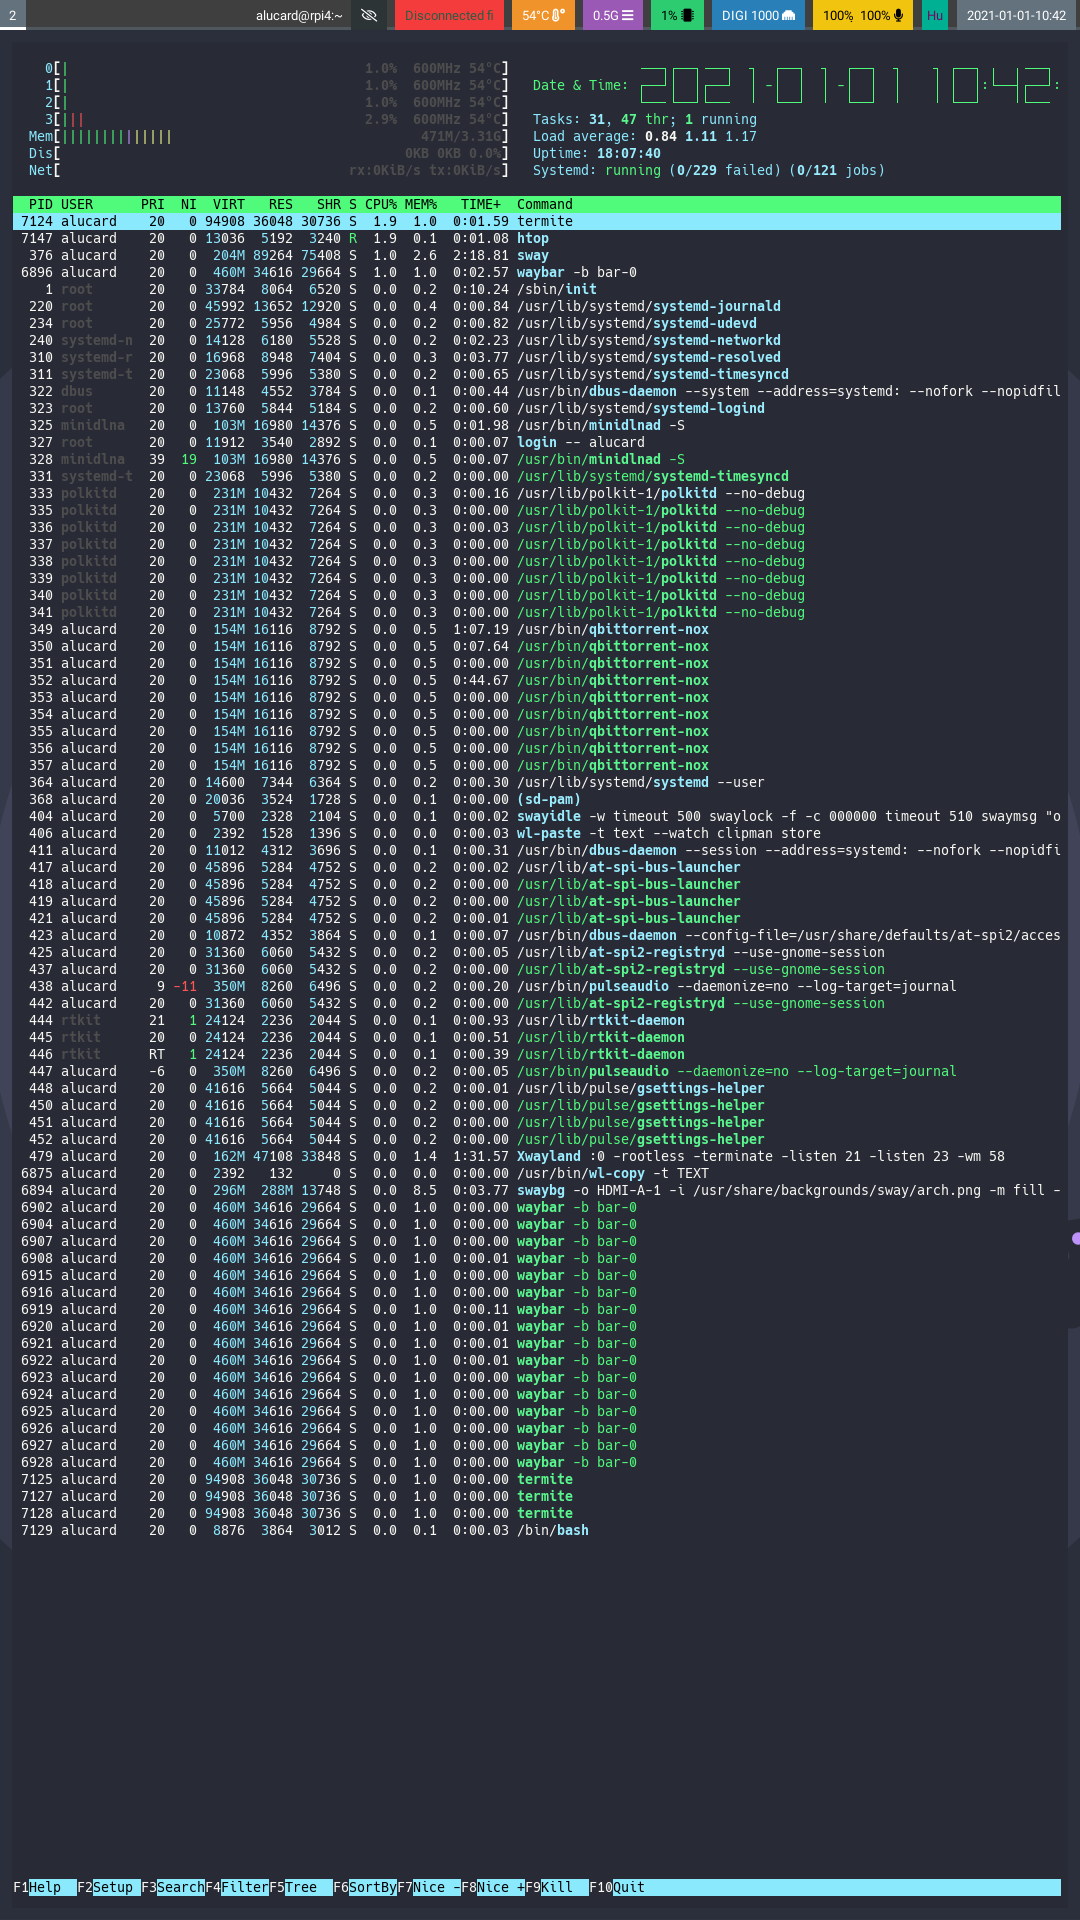
Task: Open F6 SortBy menu in footer
Action: [365, 1887]
